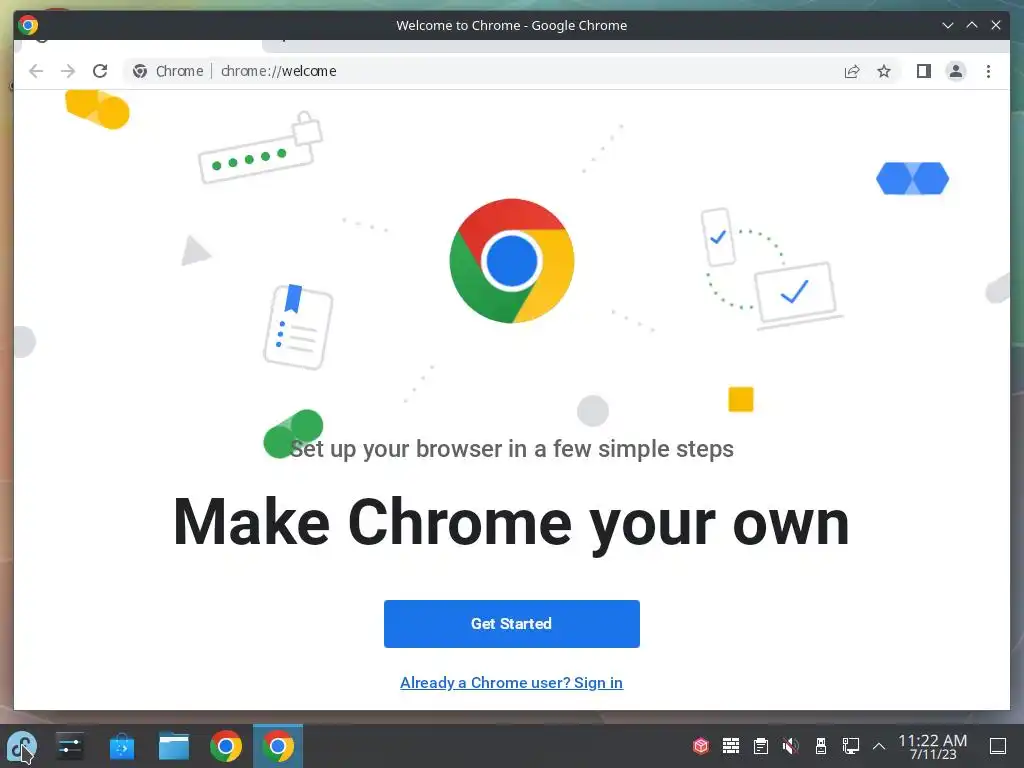Open the network connection tray icon
This screenshot has width=1024, height=768.
(x=850, y=746)
